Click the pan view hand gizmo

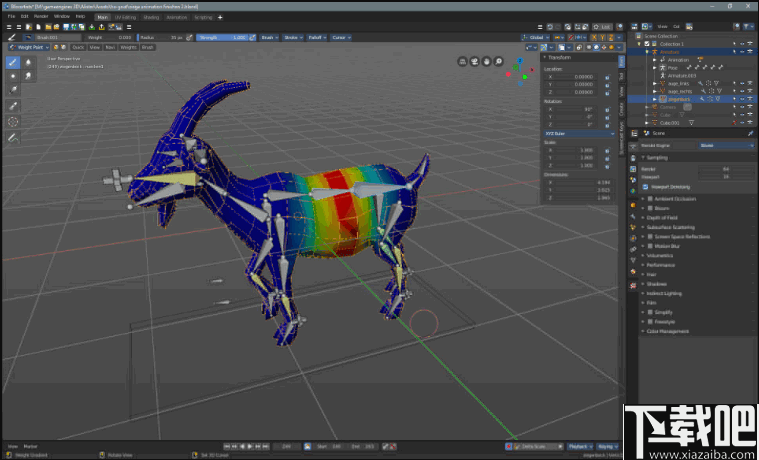pos(486,61)
